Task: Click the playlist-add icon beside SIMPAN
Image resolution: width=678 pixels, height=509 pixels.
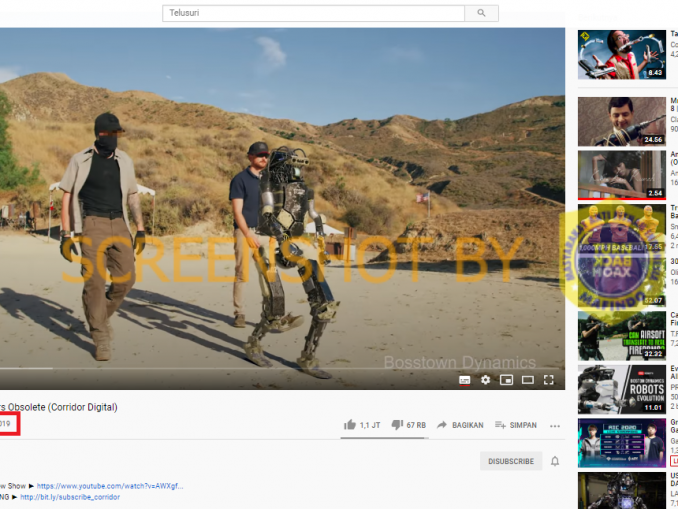Action: click(500, 425)
